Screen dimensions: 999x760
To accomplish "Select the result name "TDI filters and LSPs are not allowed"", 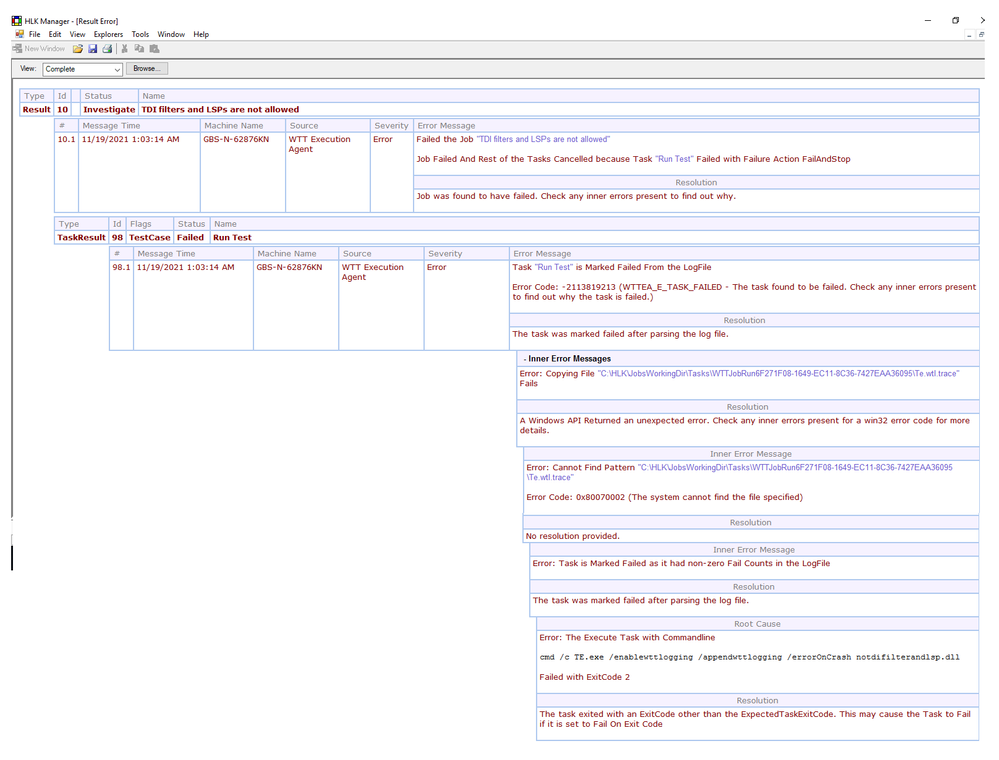I will point(220,110).
